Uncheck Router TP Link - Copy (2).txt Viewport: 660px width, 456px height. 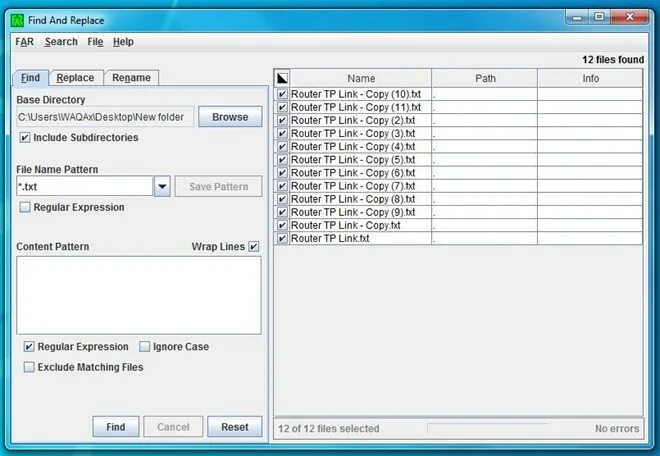[282, 120]
